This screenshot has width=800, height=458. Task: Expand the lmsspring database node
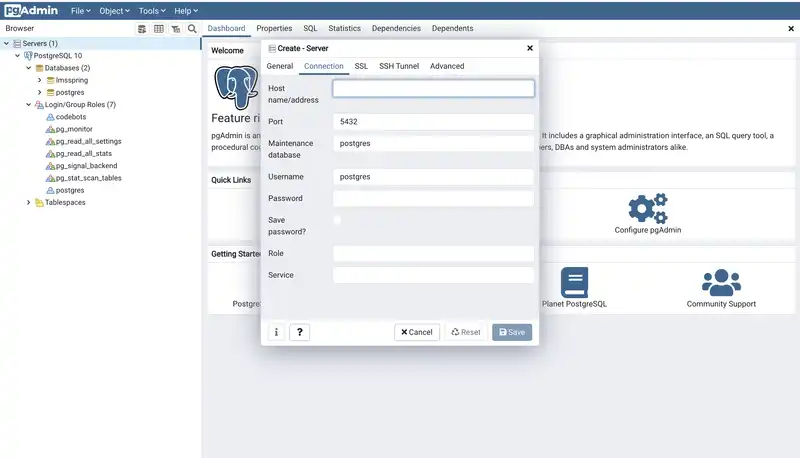(39, 80)
